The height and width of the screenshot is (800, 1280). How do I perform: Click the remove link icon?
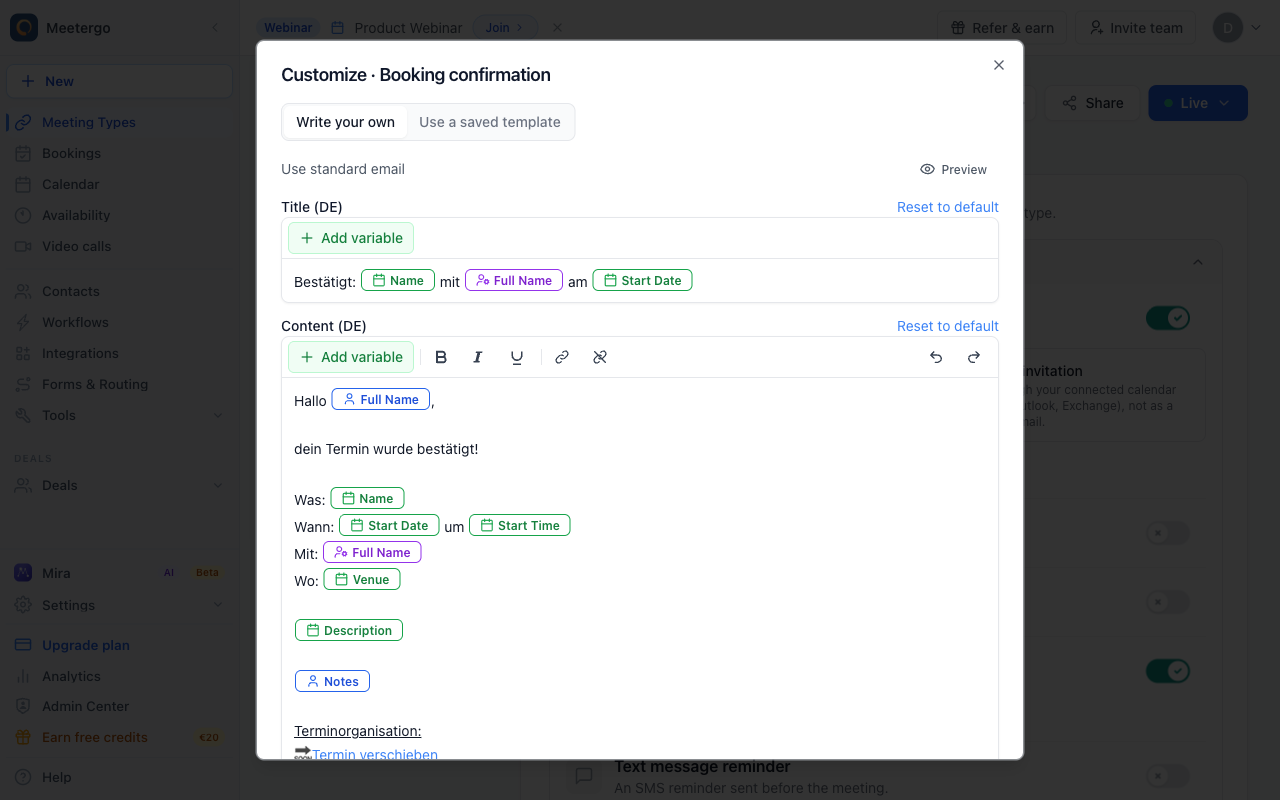[x=600, y=357]
